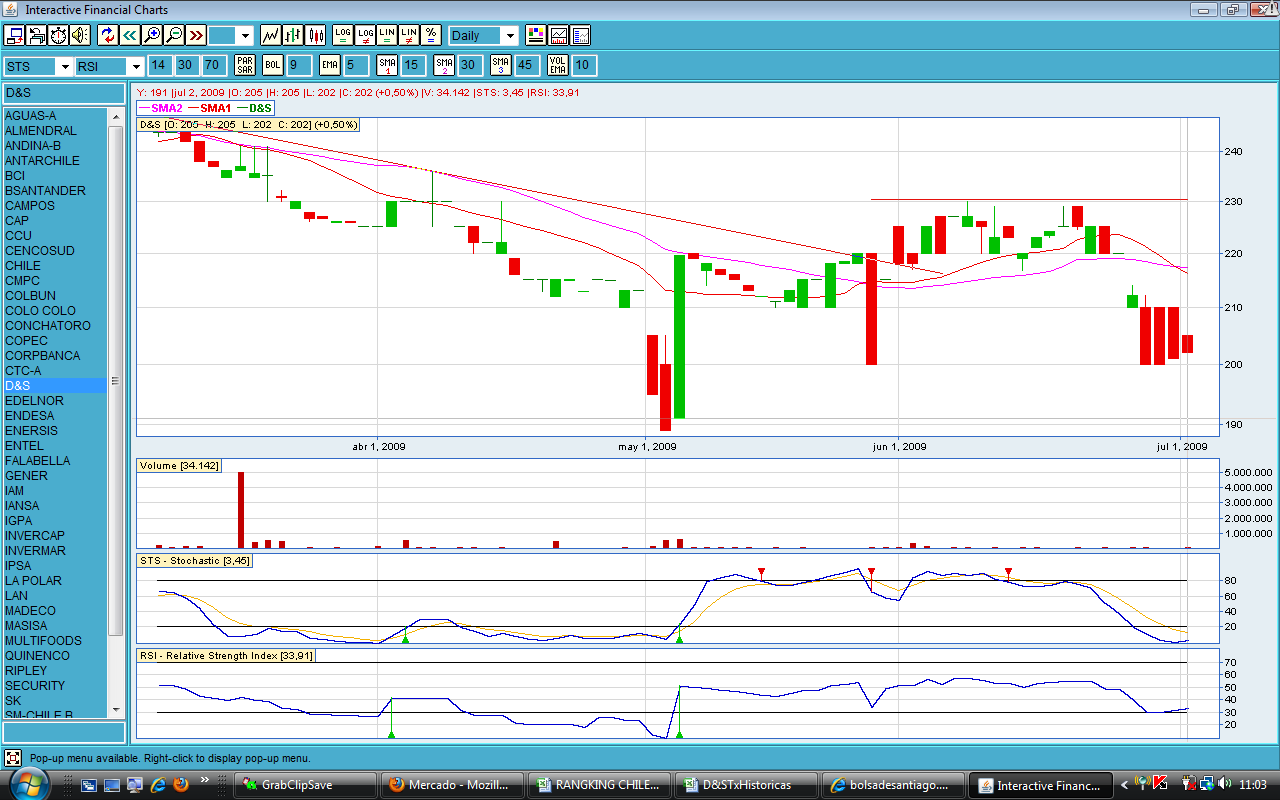Viewport: 1280px width, 800px height.
Task: Switch to GrabClipSave in the taskbar
Action: pos(305,785)
